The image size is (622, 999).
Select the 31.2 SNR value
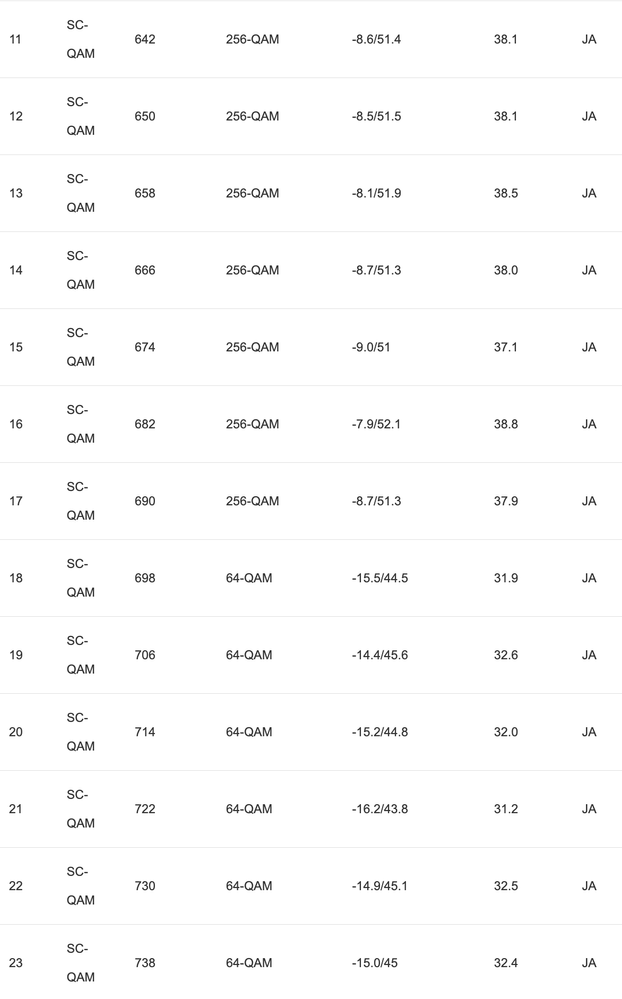[x=505, y=809]
